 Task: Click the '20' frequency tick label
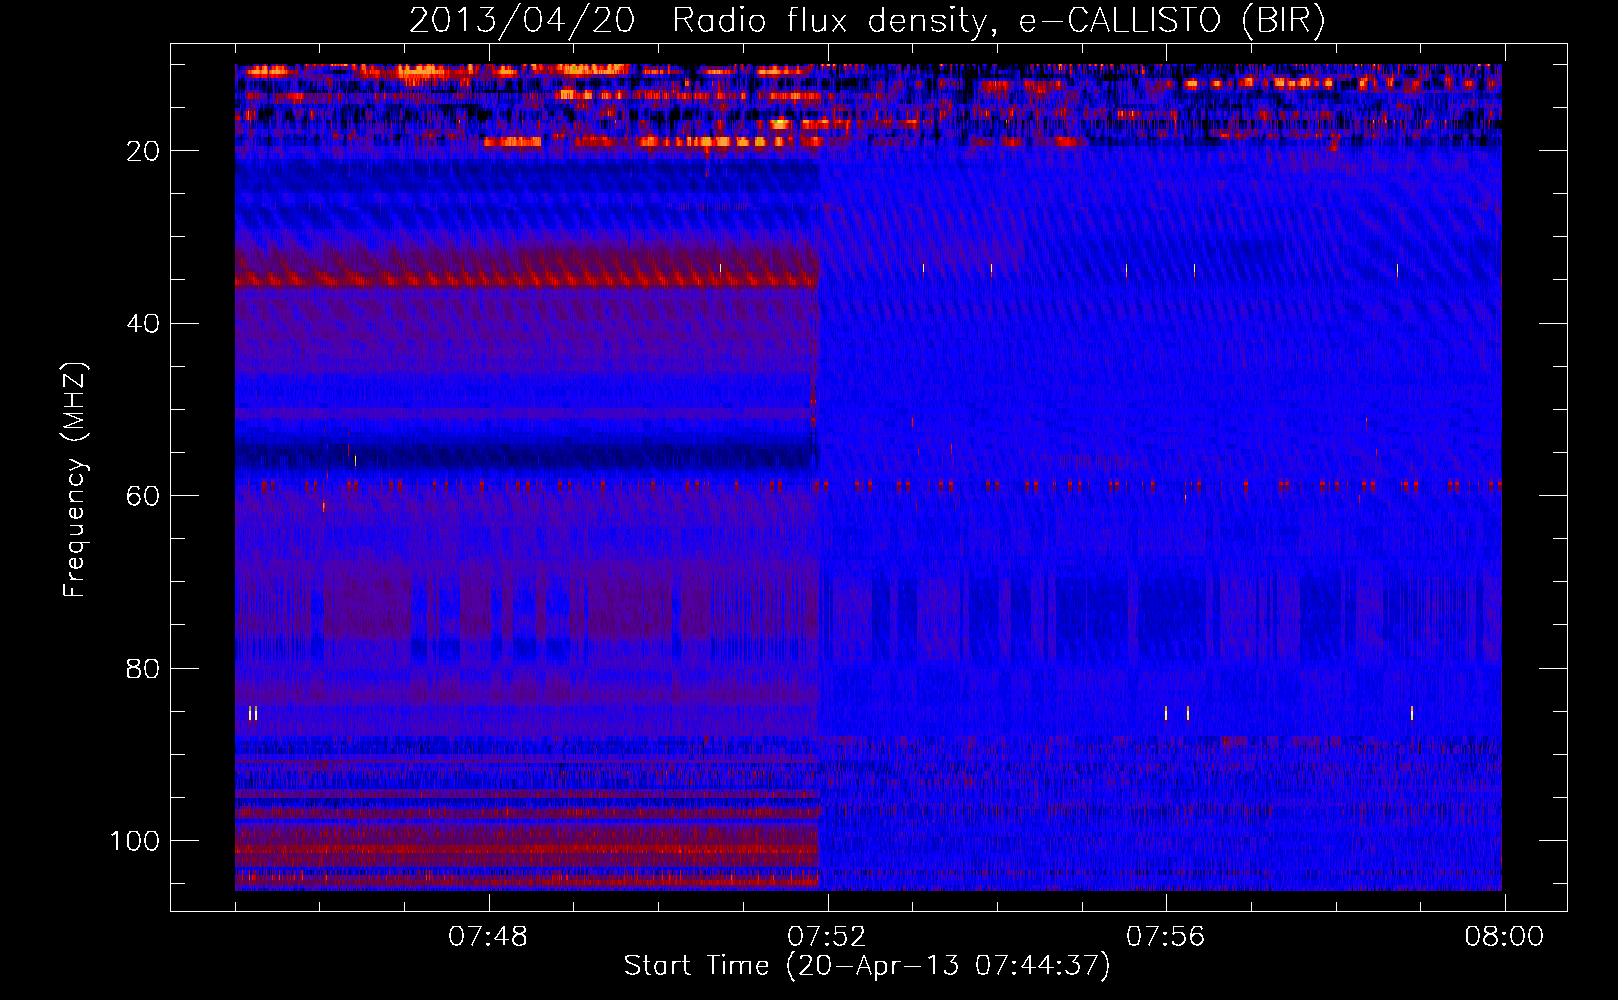[143, 151]
